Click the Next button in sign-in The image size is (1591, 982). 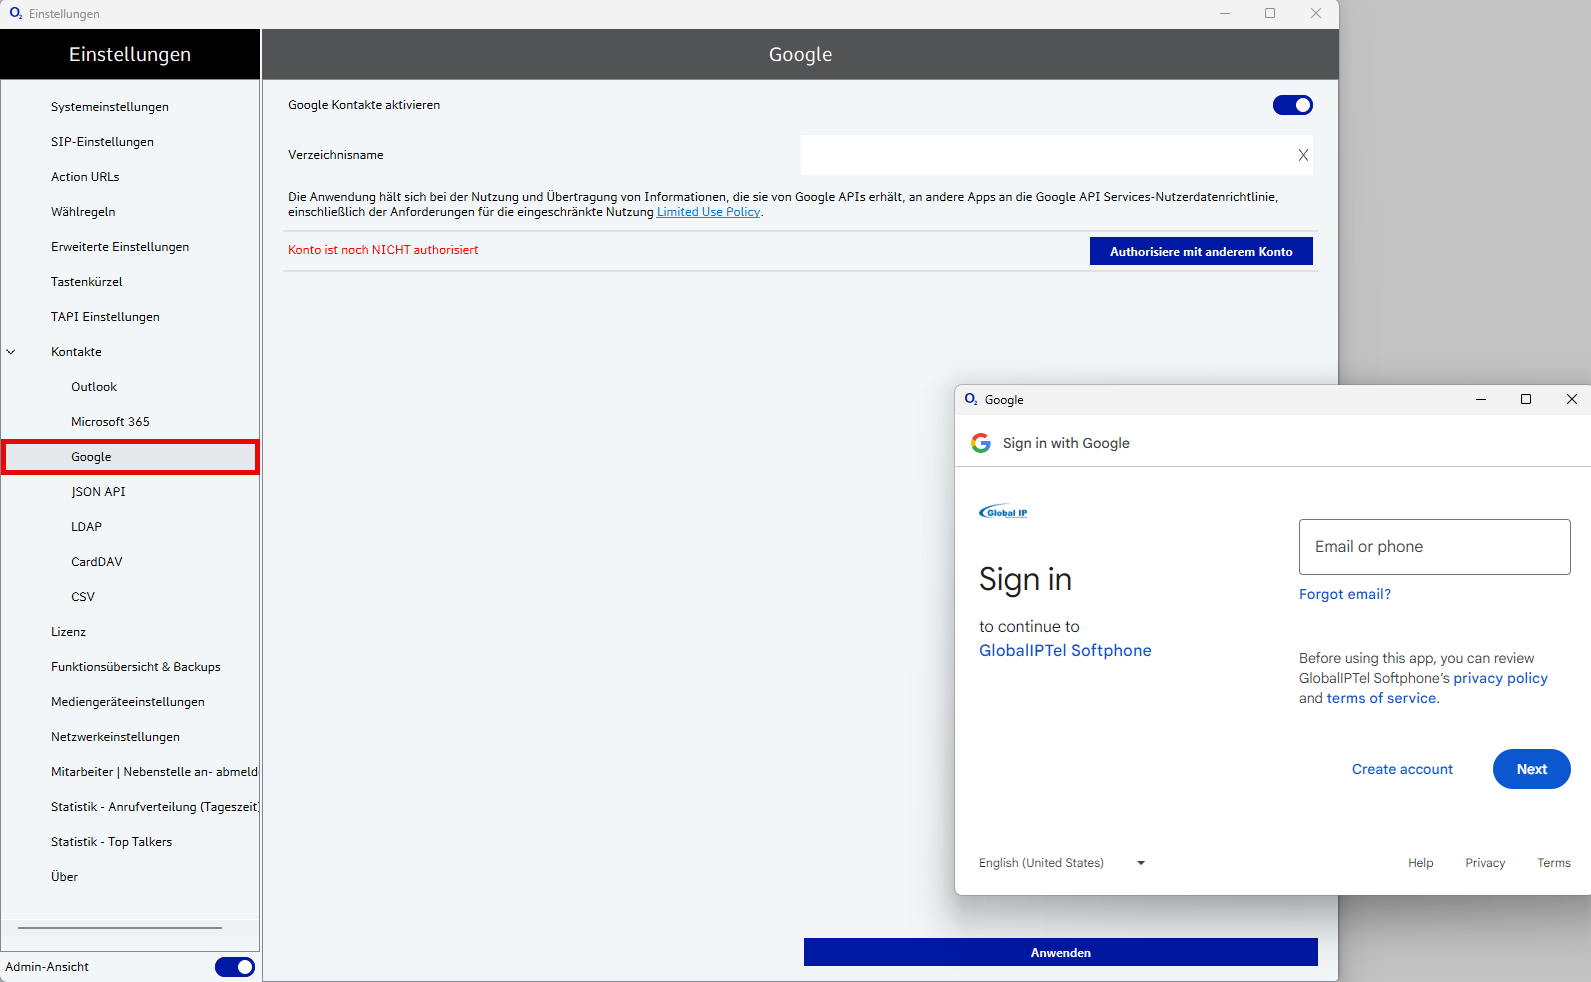point(1531,769)
